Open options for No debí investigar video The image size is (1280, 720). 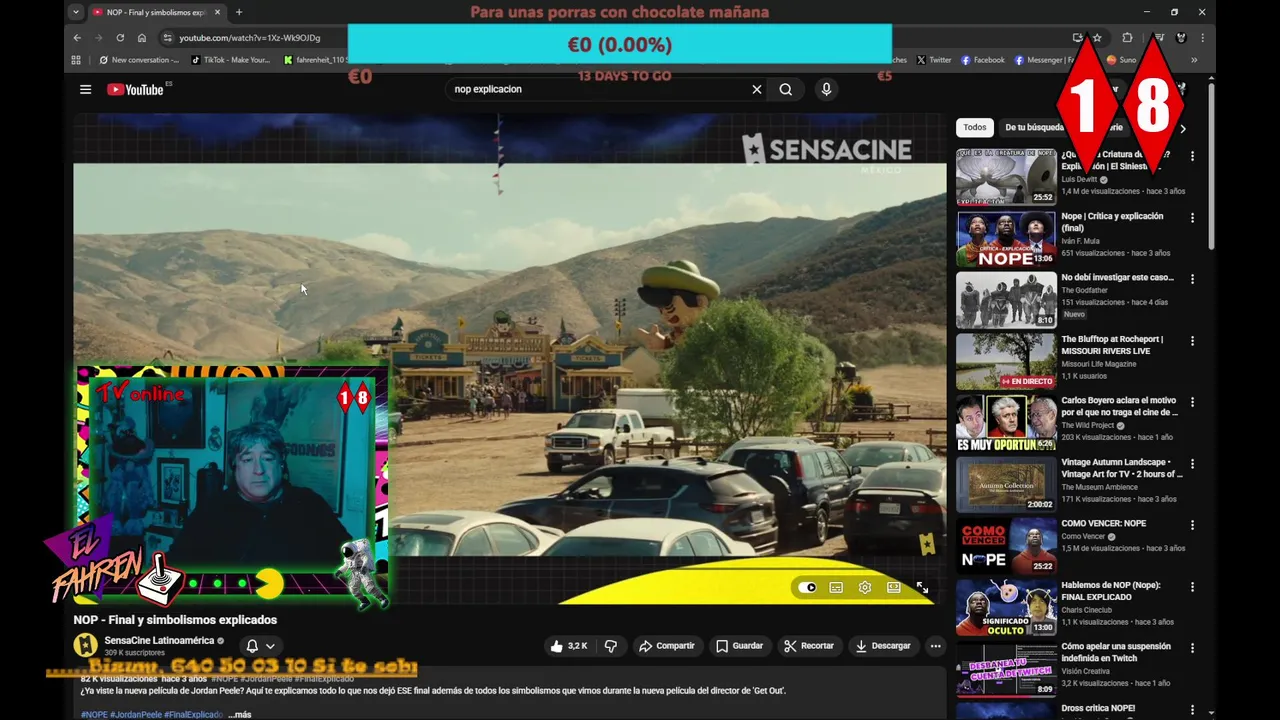[1192, 279]
